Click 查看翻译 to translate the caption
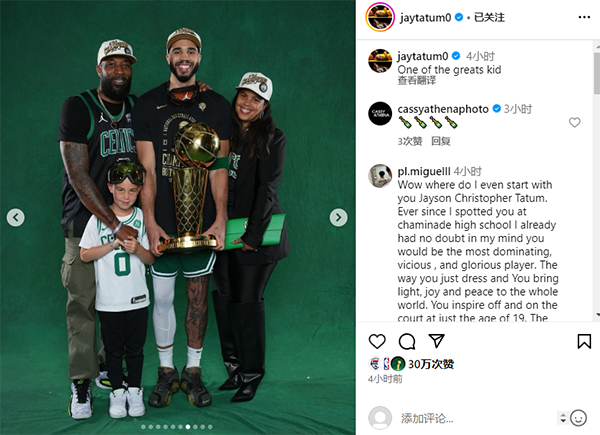 [416, 80]
